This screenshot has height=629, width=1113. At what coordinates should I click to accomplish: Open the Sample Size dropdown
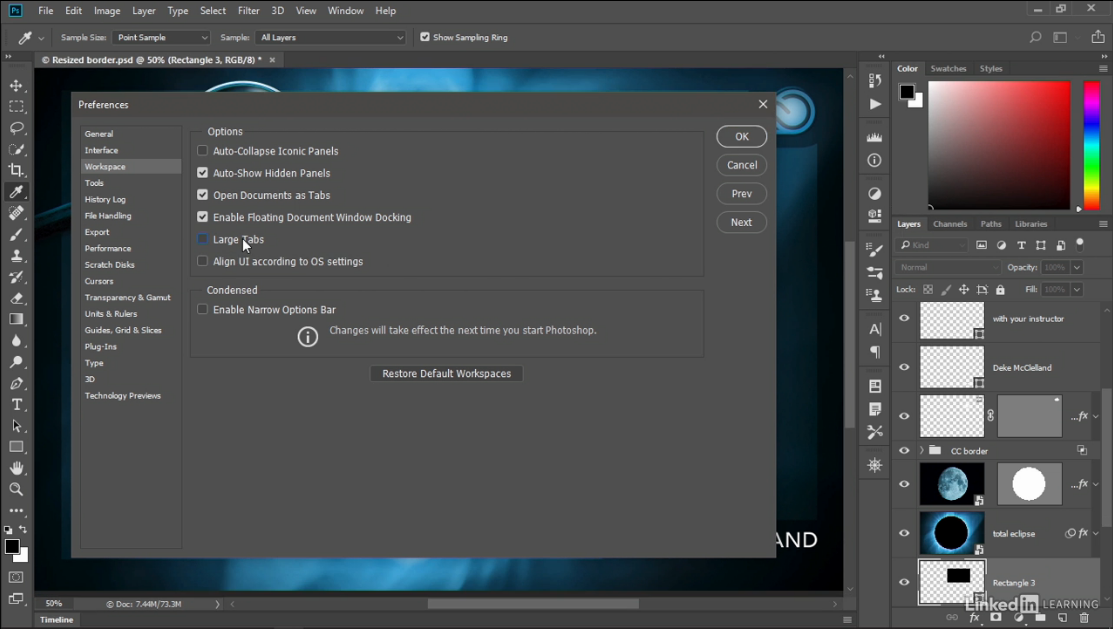click(162, 38)
